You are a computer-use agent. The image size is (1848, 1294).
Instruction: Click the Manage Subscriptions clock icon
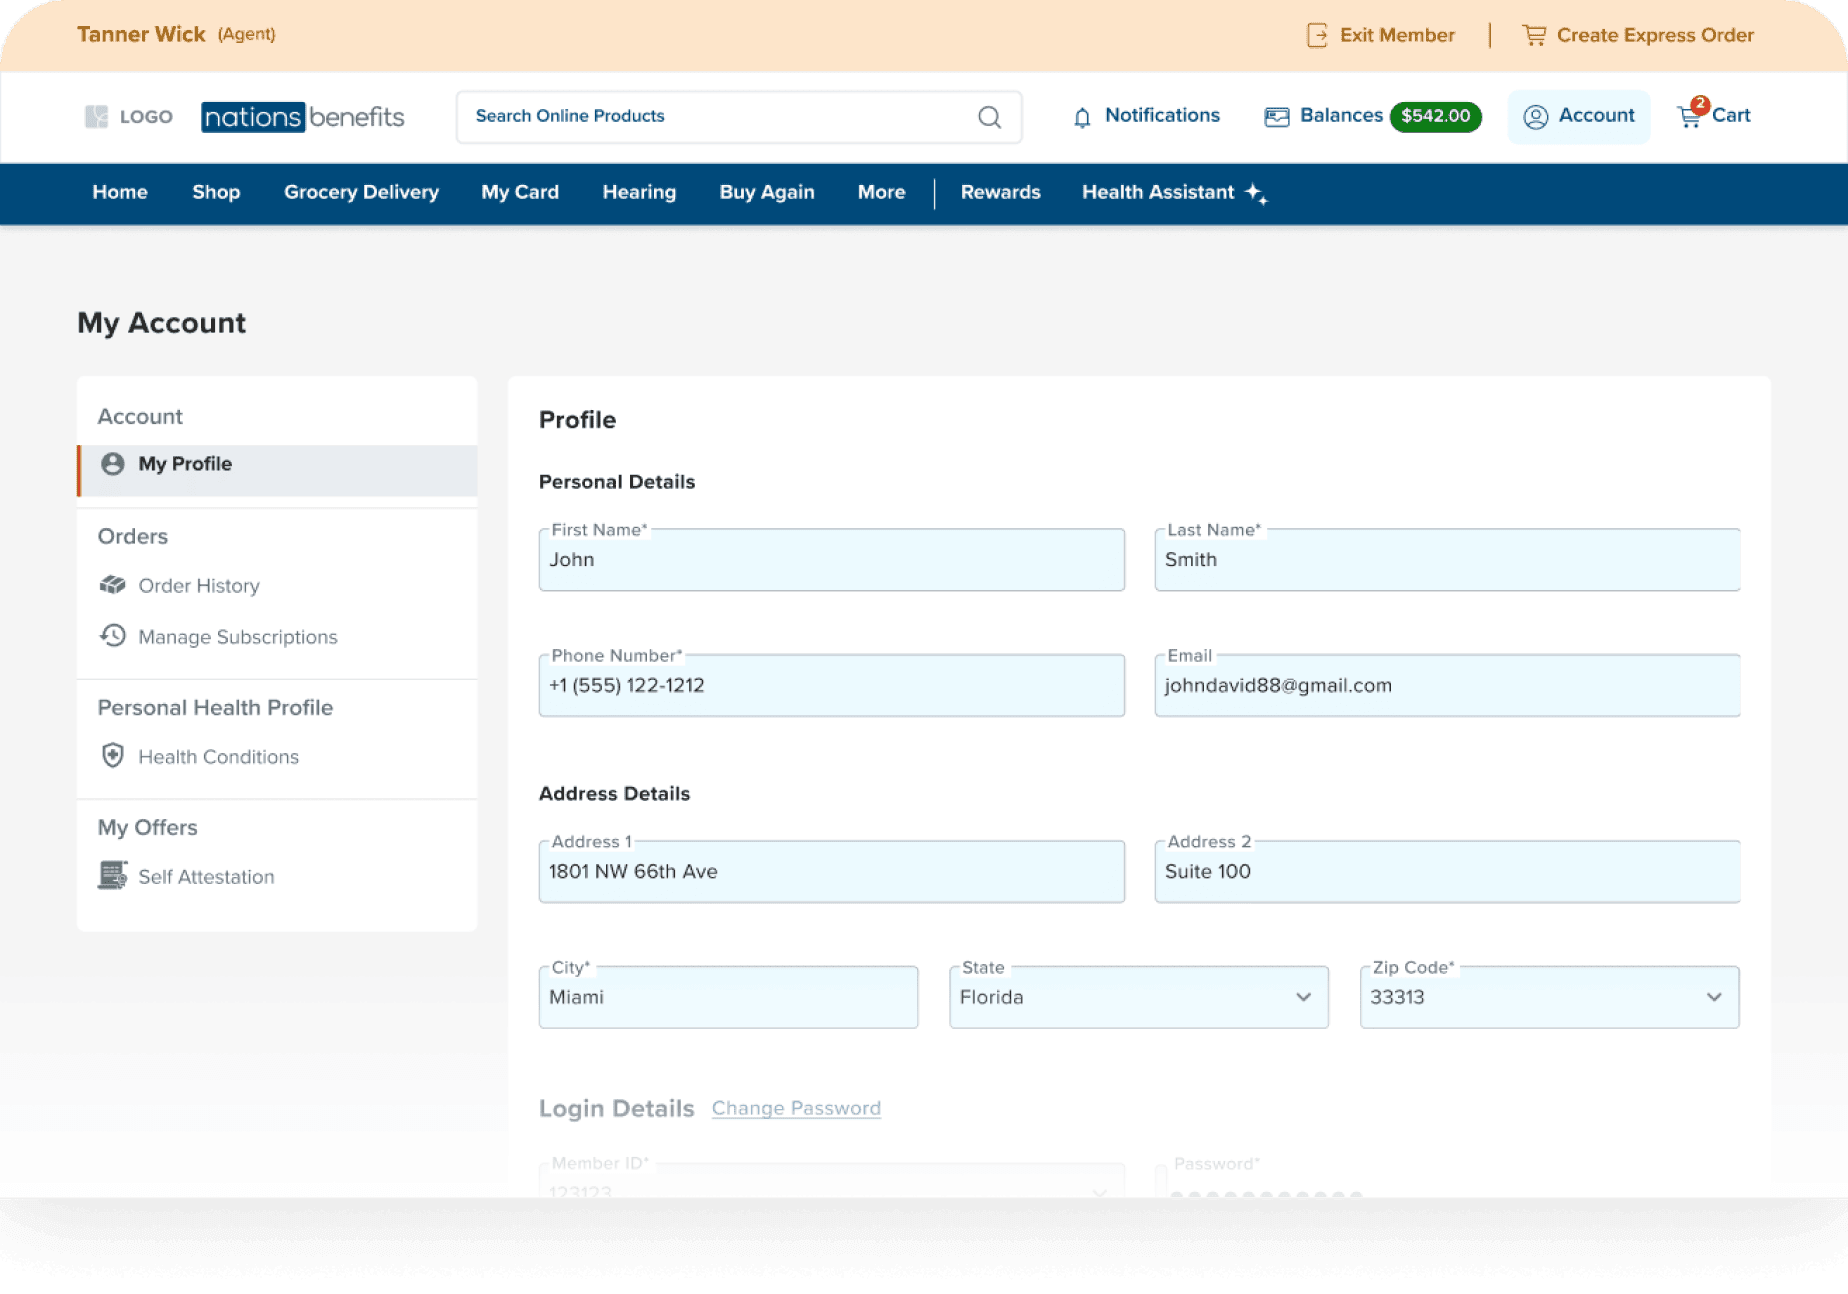click(113, 636)
